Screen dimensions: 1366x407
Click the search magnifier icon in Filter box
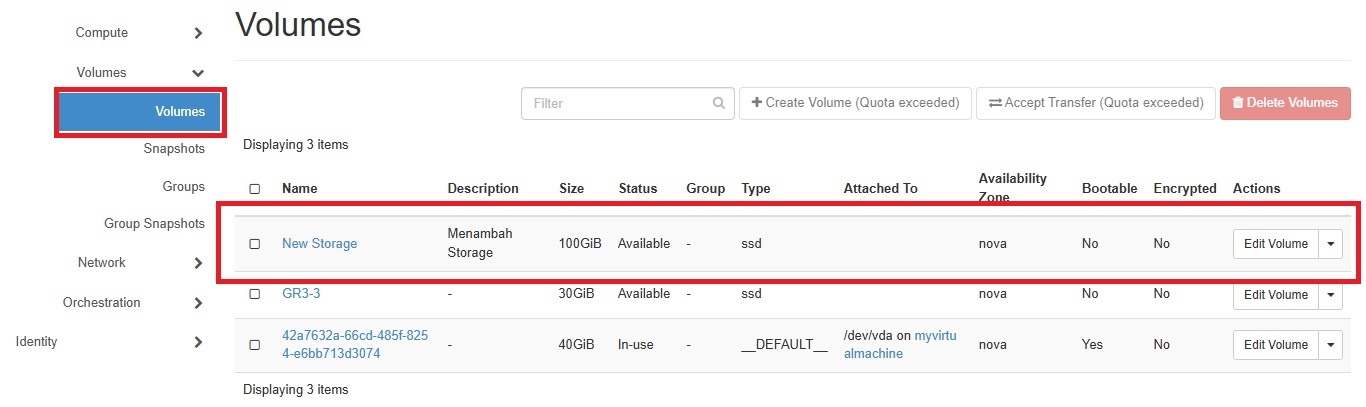(718, 103)
